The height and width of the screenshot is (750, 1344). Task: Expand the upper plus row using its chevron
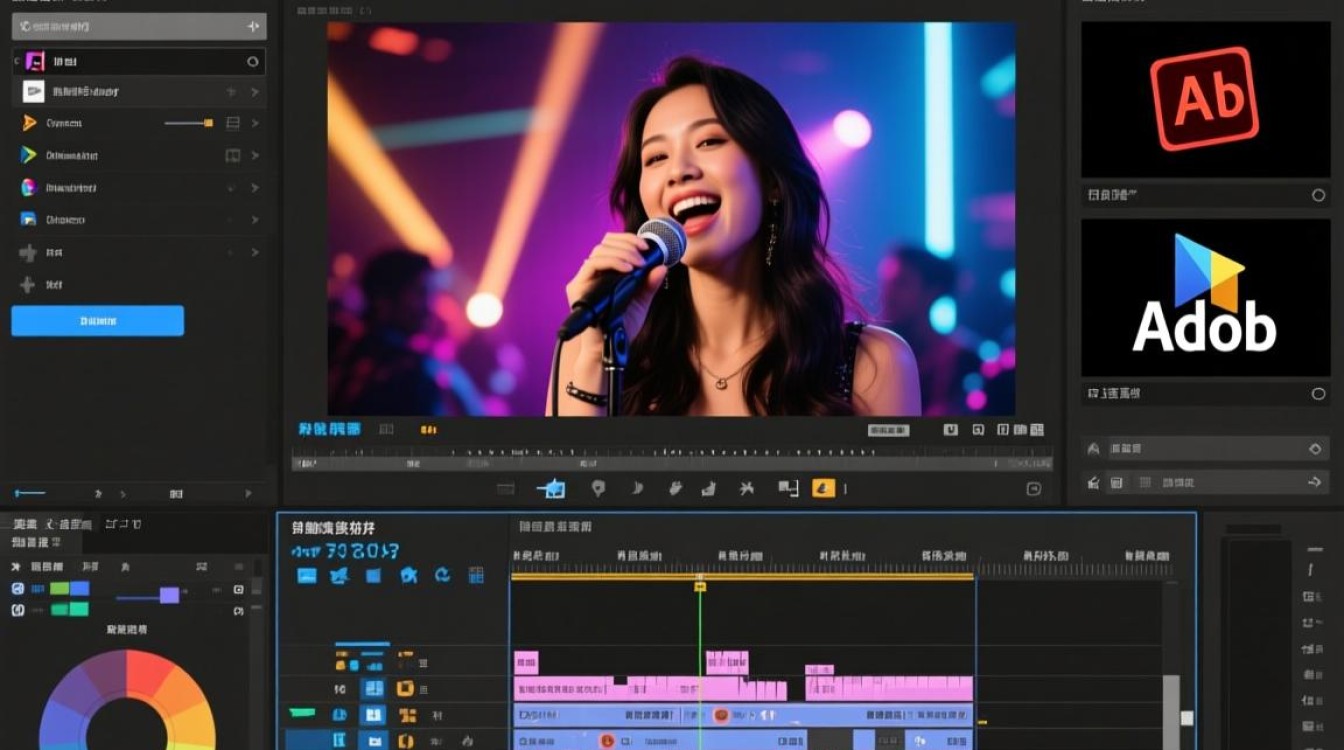tap(254, 253)
